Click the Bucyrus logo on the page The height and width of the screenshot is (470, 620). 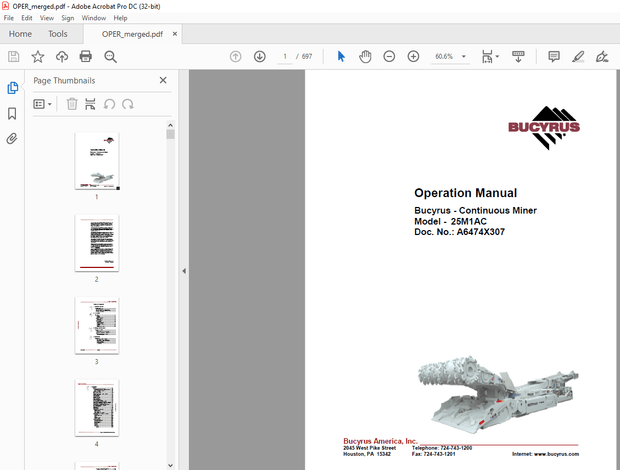[544, 128]
